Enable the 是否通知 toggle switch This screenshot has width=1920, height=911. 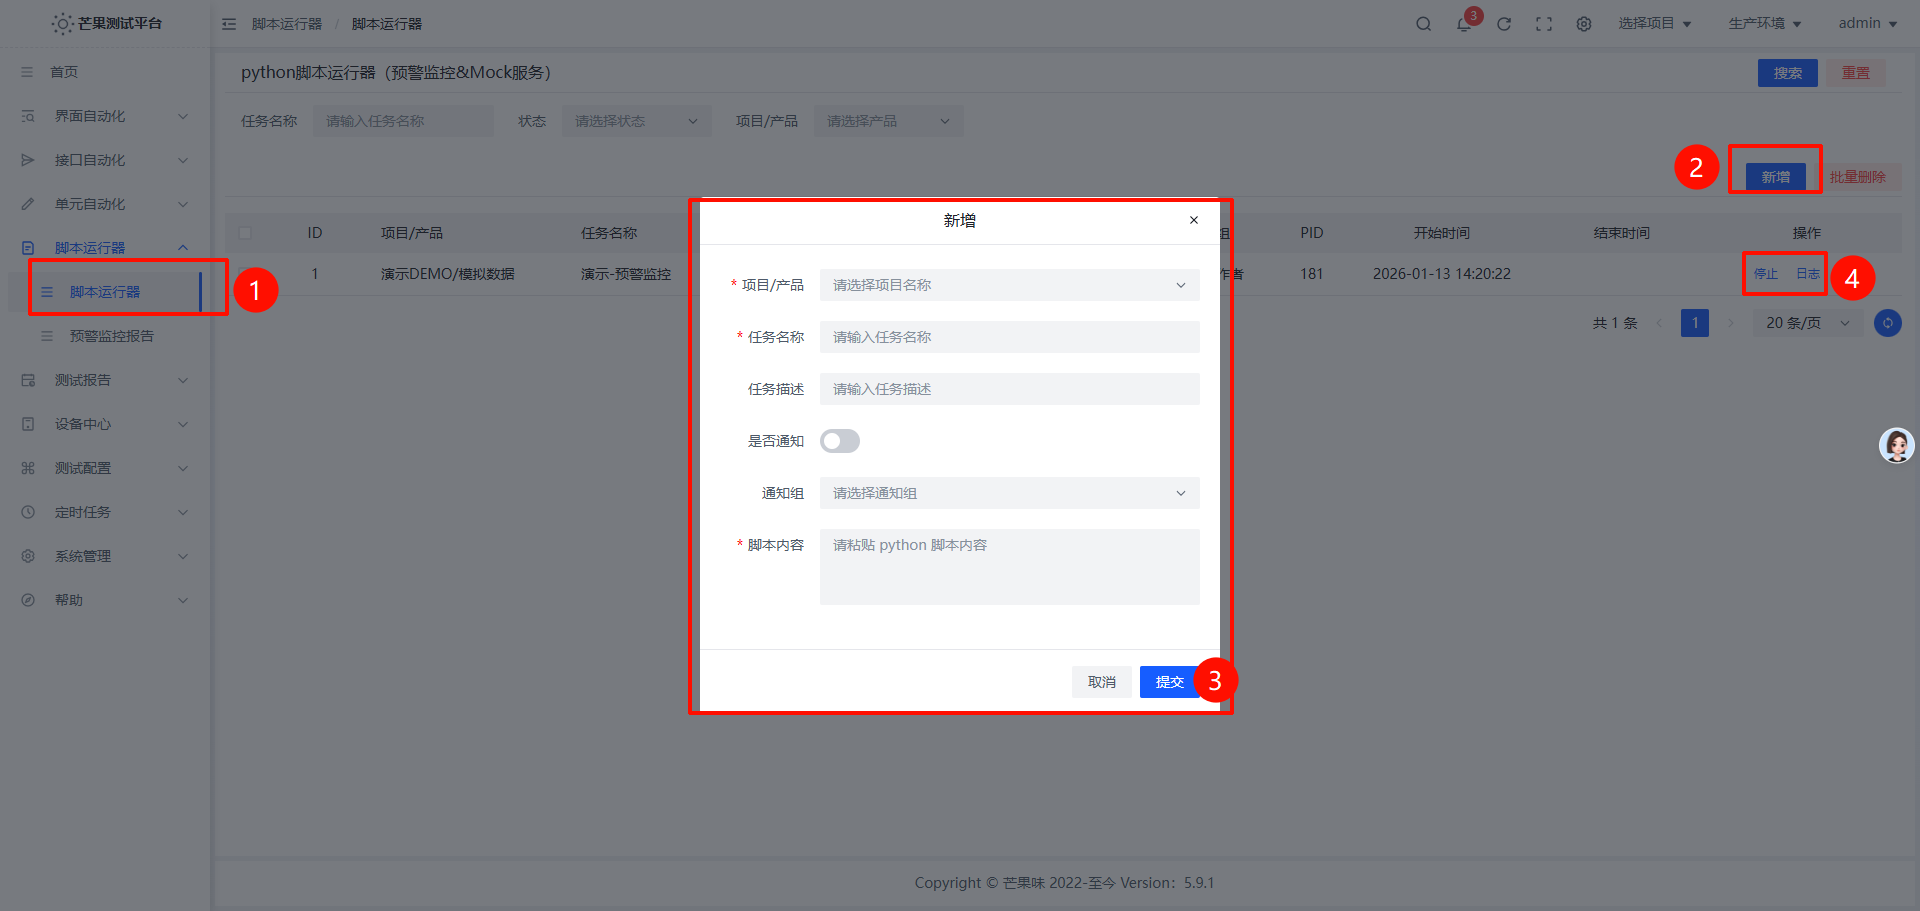pos(840,441)
